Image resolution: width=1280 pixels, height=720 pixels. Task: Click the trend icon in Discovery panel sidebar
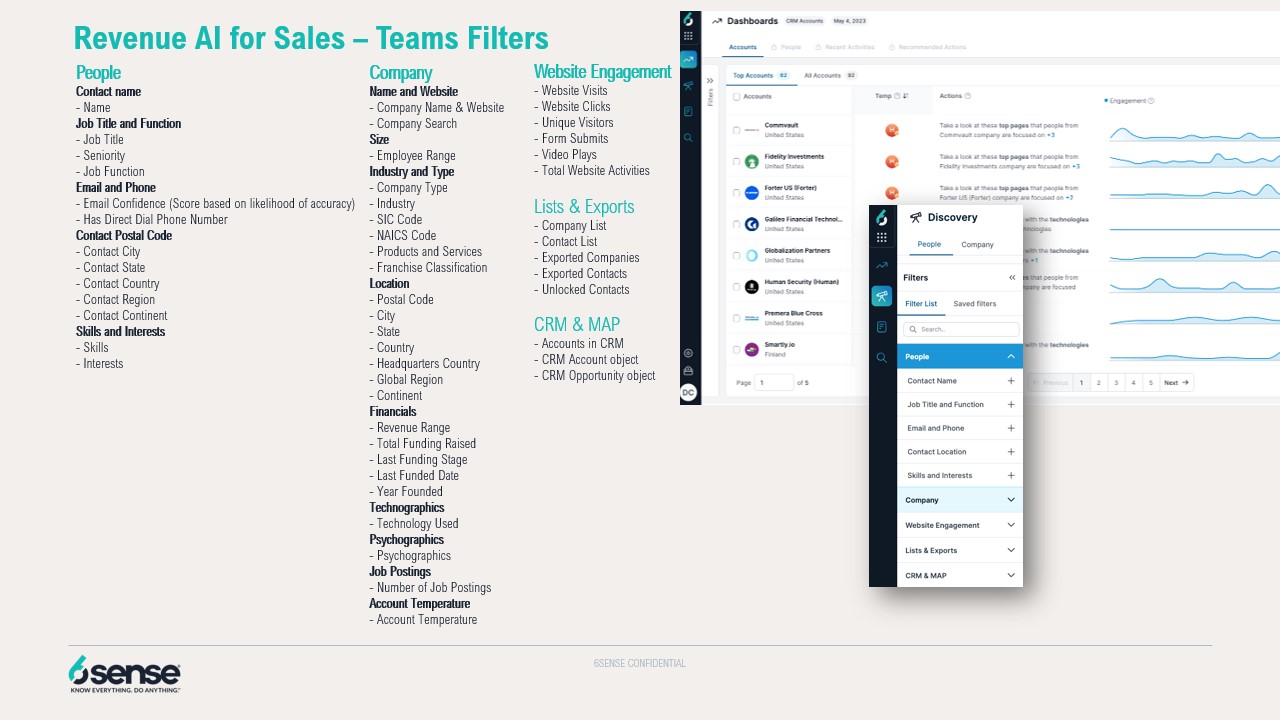(x=881, y=266)
